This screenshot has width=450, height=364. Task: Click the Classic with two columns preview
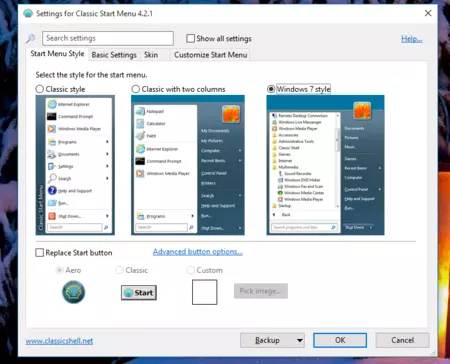coord(188,165)
